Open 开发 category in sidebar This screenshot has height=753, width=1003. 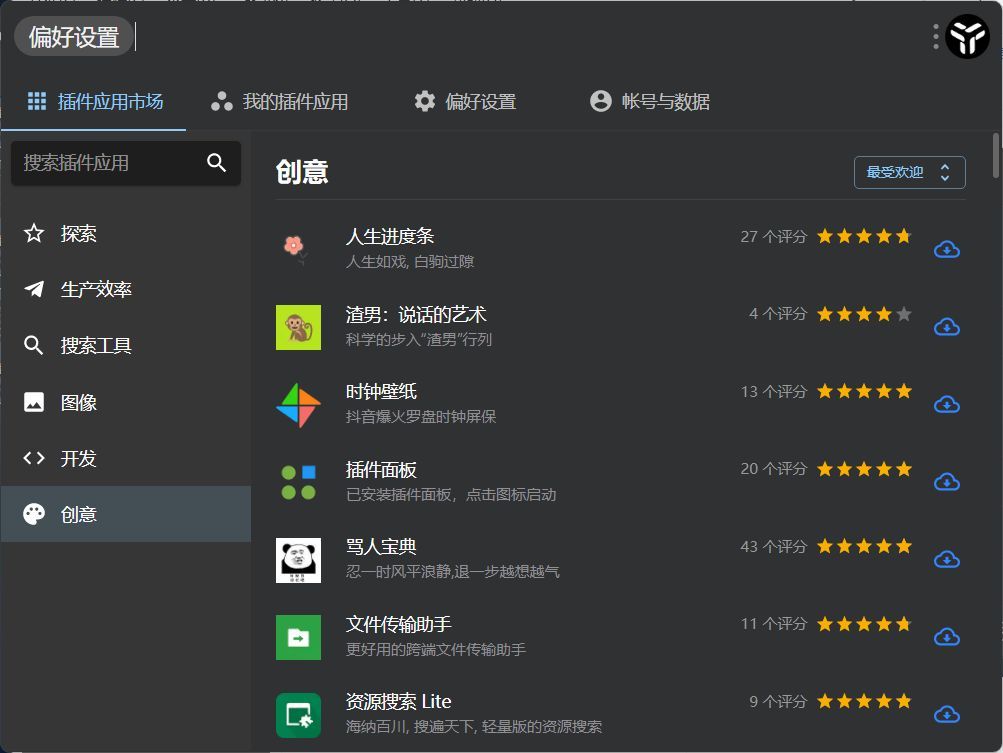pyautogui.click(x=125, y=458)
